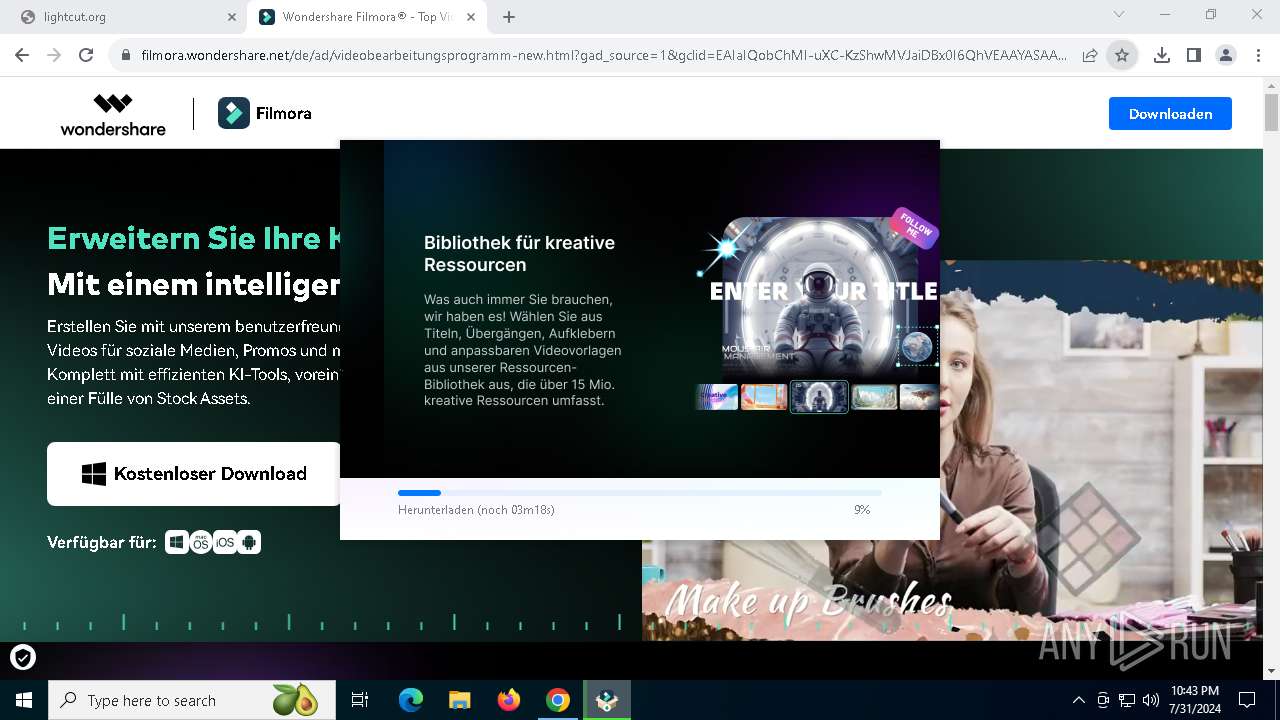The height and width of the screenshot is (720, 1280).
Task: Click the Windows platform icon
Action: (x=177, y=542)
